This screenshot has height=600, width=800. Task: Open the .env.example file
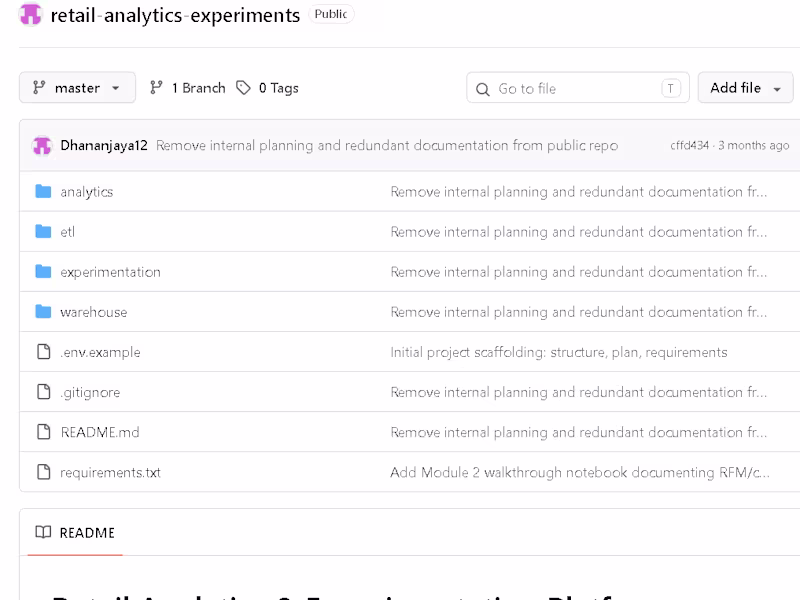100,352
